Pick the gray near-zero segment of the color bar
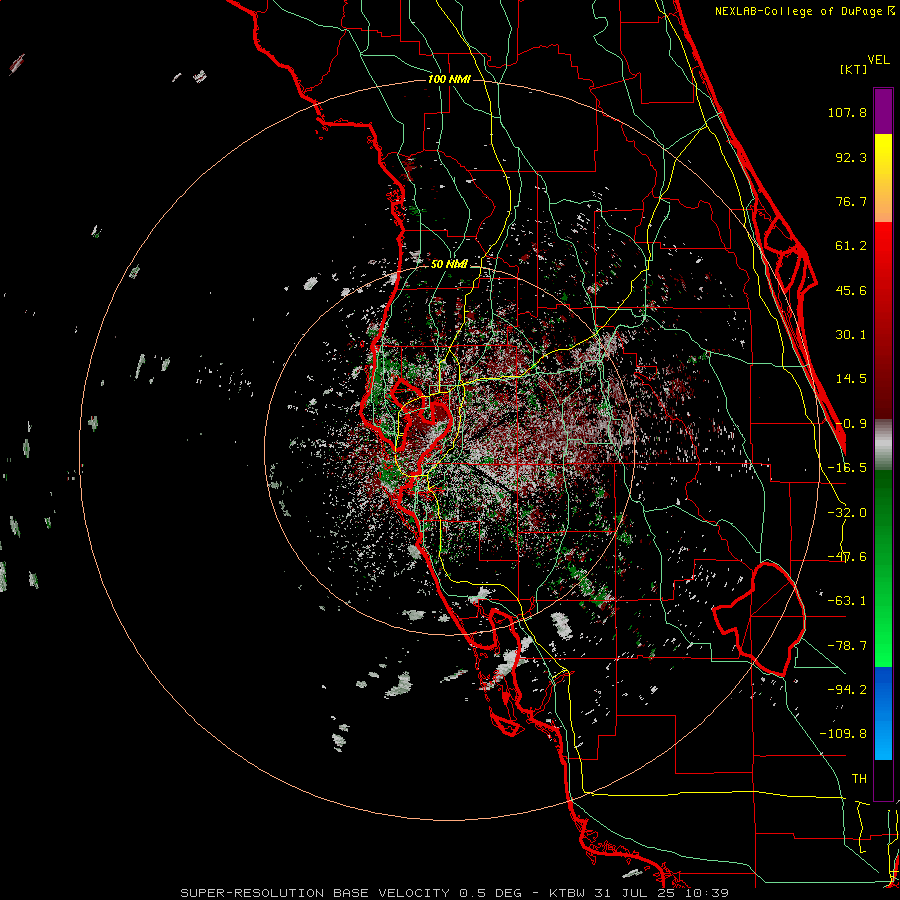900x900 pixels. tap(883, 445)
